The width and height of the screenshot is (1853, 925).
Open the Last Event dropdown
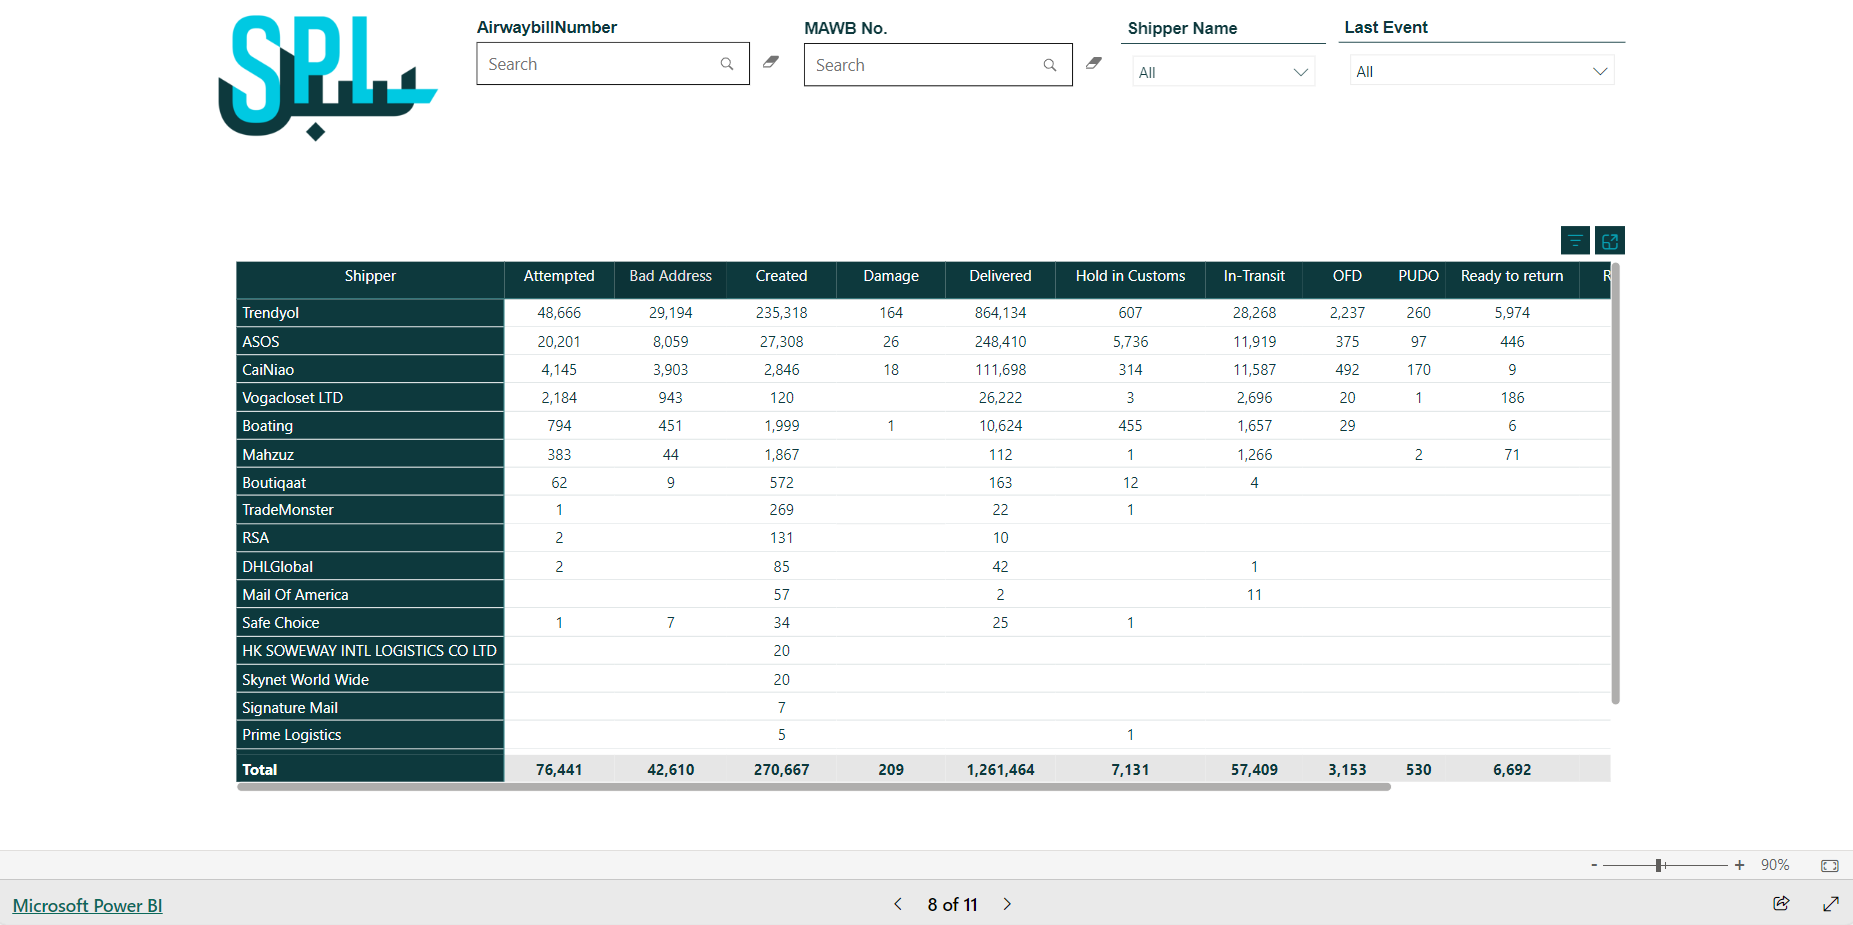coord(1482,71)
